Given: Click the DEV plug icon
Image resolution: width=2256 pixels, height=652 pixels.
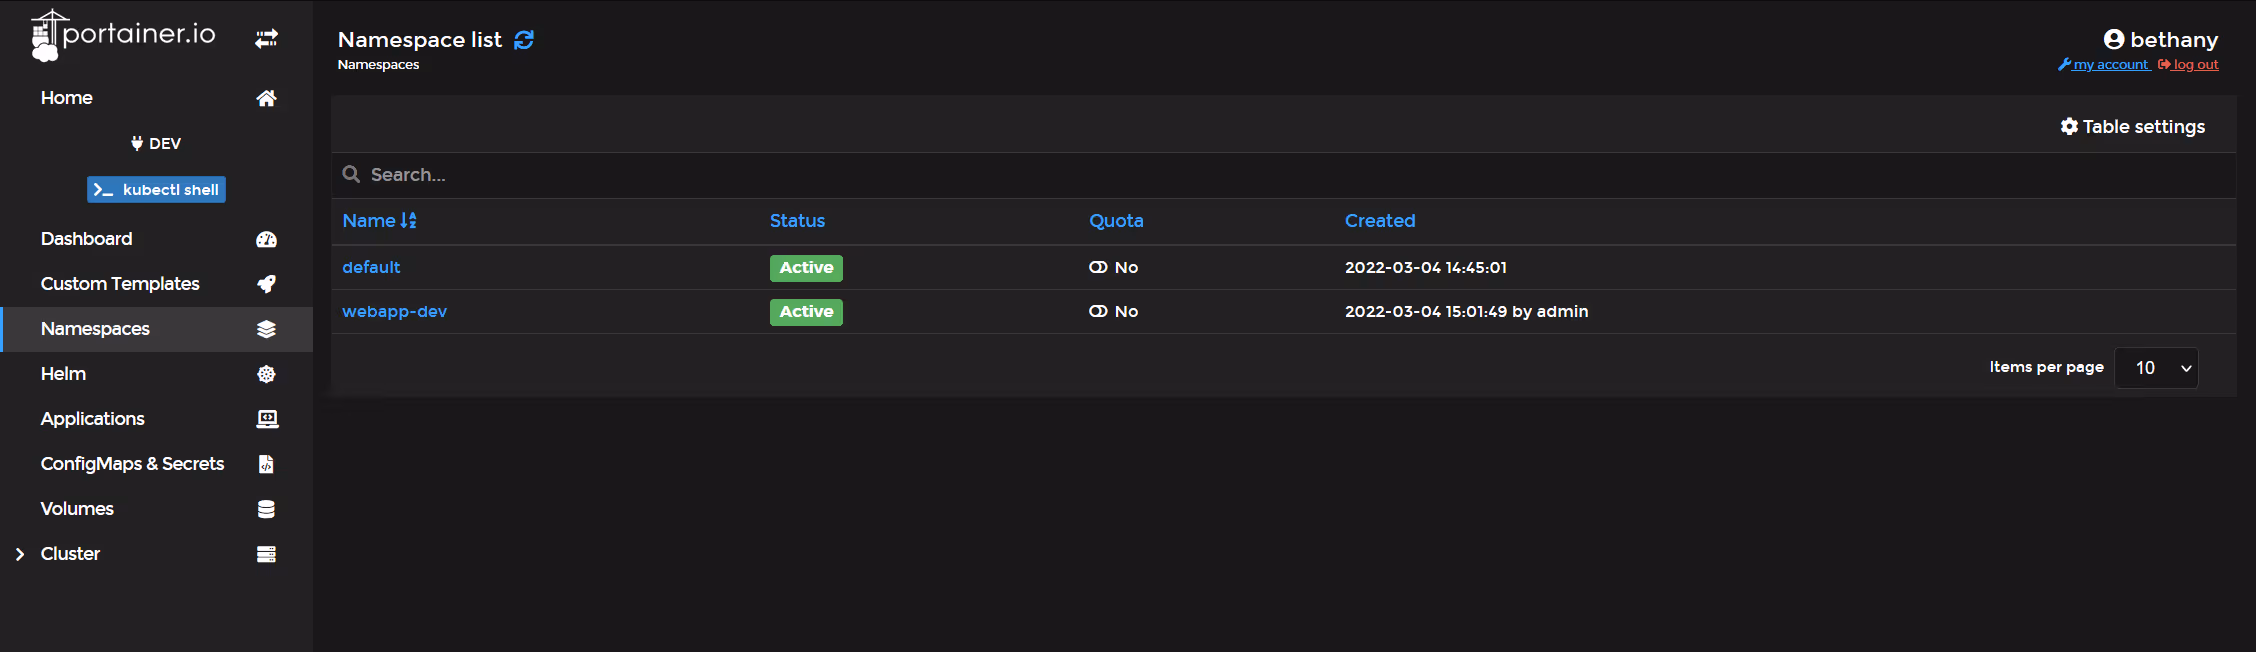Looking at the screenshot, I should pyautogui.click(x=137, y=143).
